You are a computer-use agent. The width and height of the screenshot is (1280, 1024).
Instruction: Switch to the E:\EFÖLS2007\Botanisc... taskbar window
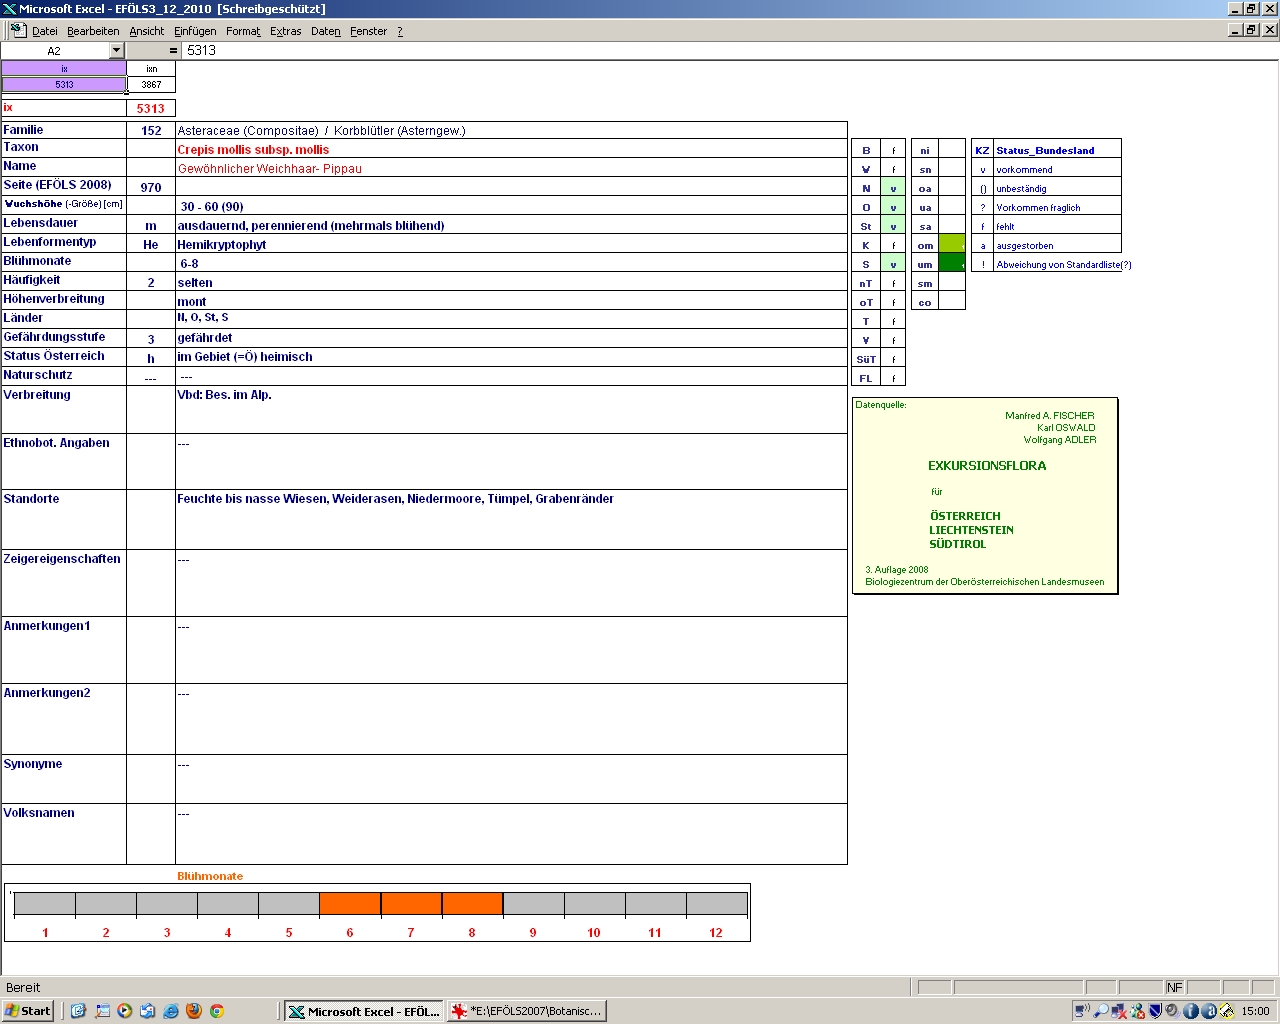coord(526,1011)
